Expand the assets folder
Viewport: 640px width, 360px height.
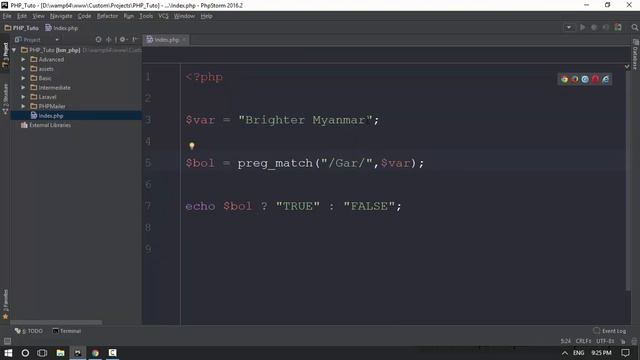pyautogui.click(x=23, y=69)
